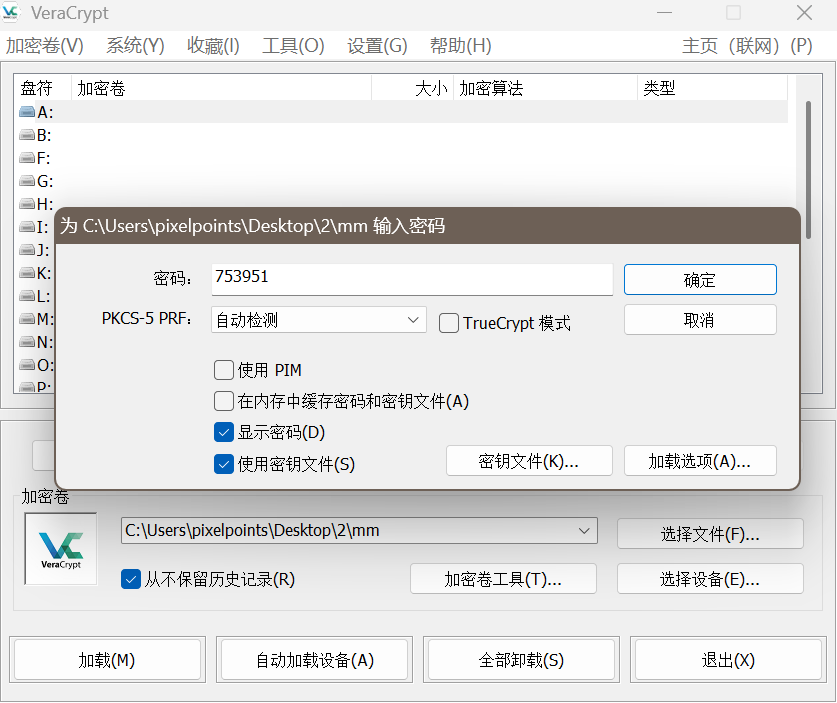
Task: Click the 类型 column header
Action: pos(712,88)
